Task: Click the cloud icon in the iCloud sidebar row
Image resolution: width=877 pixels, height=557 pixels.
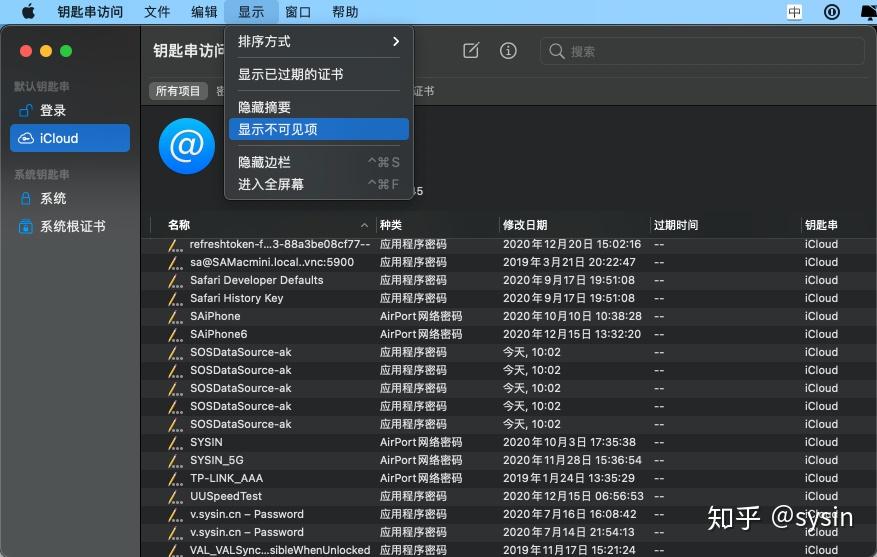Action: pos(26,138)
